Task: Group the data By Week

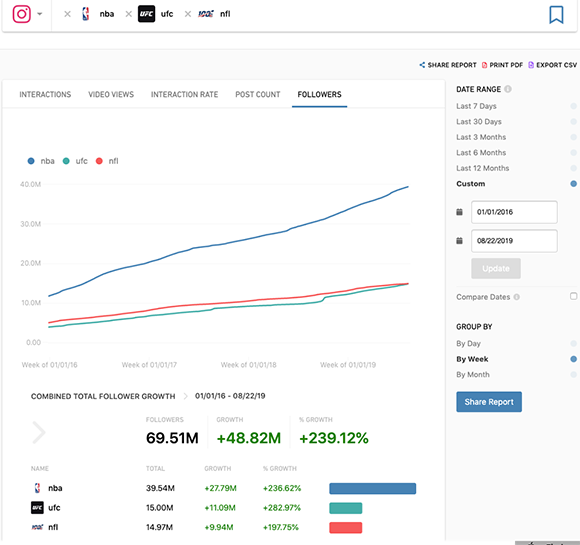Action: click(x=516, y=359)
